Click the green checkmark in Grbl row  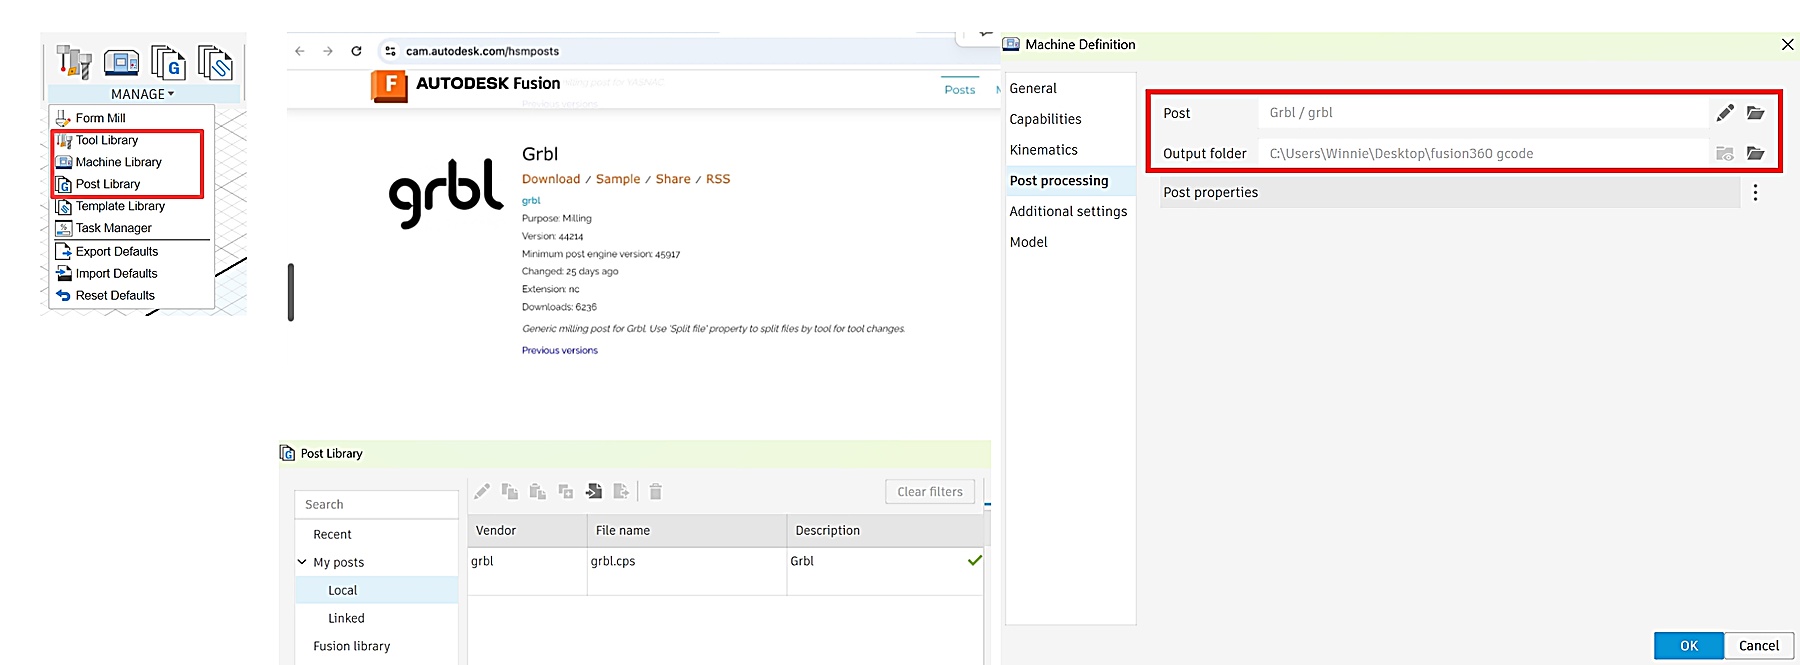(x=974, y=561)
